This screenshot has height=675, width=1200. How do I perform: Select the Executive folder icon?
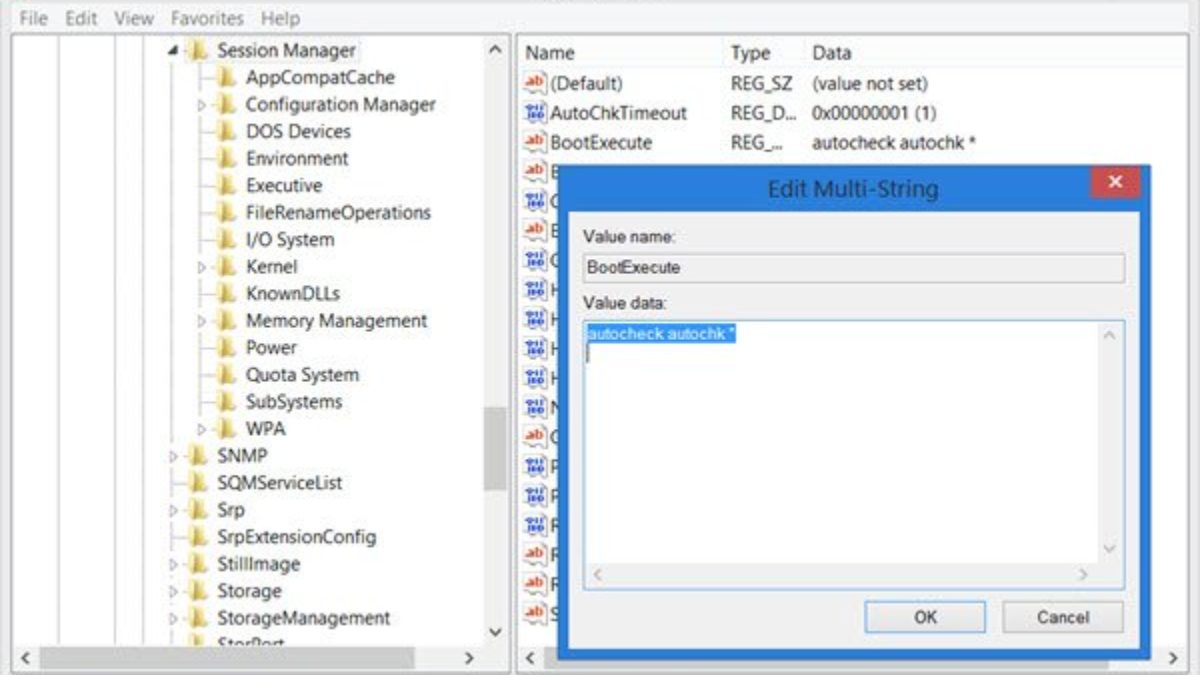pos(227,185)
